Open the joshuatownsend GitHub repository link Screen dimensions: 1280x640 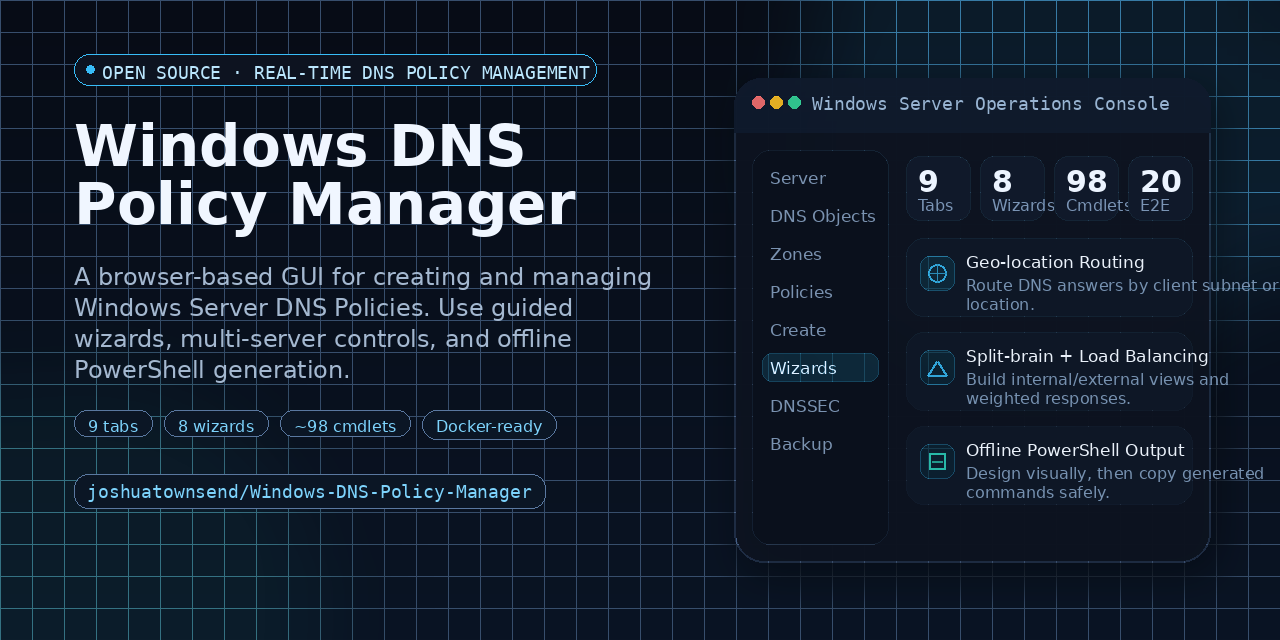(x=310, y=491)
